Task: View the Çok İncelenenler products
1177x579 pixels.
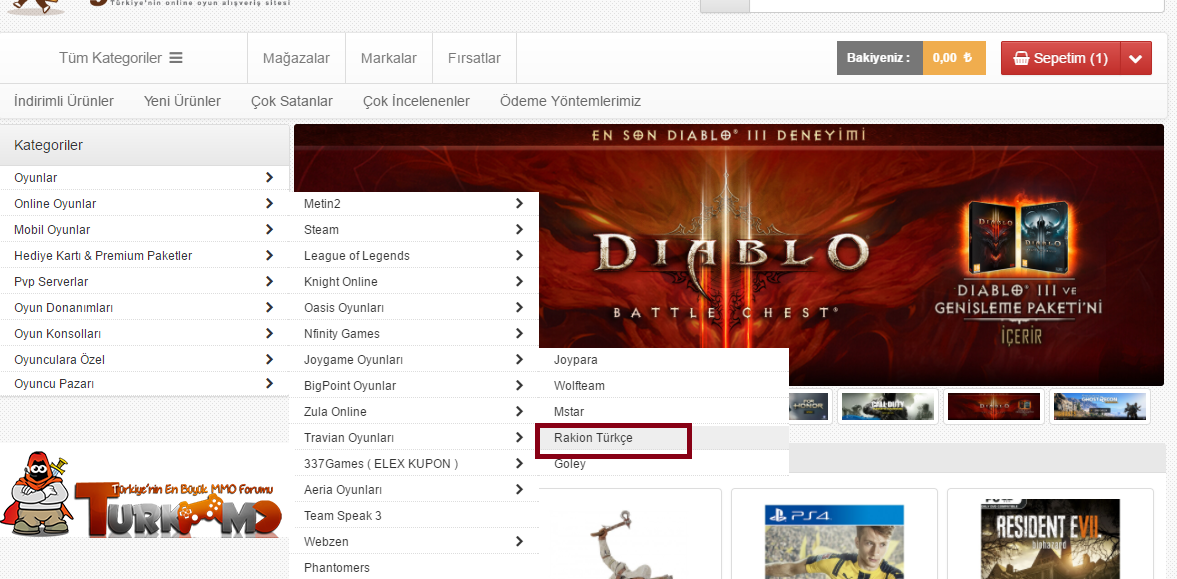Action: (417, 101)
